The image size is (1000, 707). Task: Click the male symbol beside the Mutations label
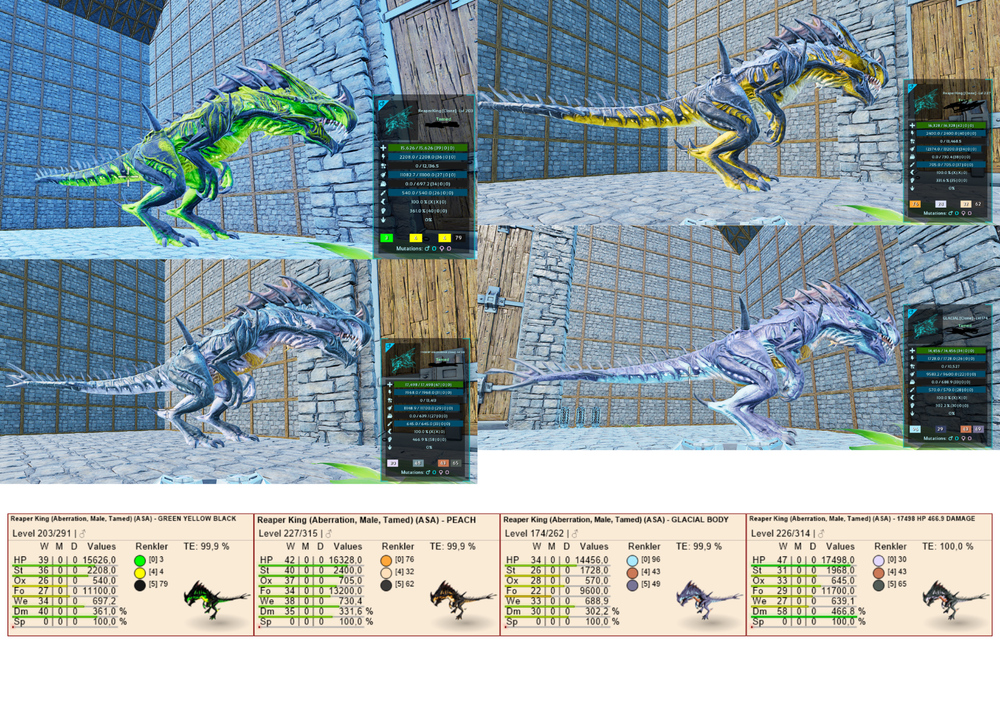coord(427,246)
